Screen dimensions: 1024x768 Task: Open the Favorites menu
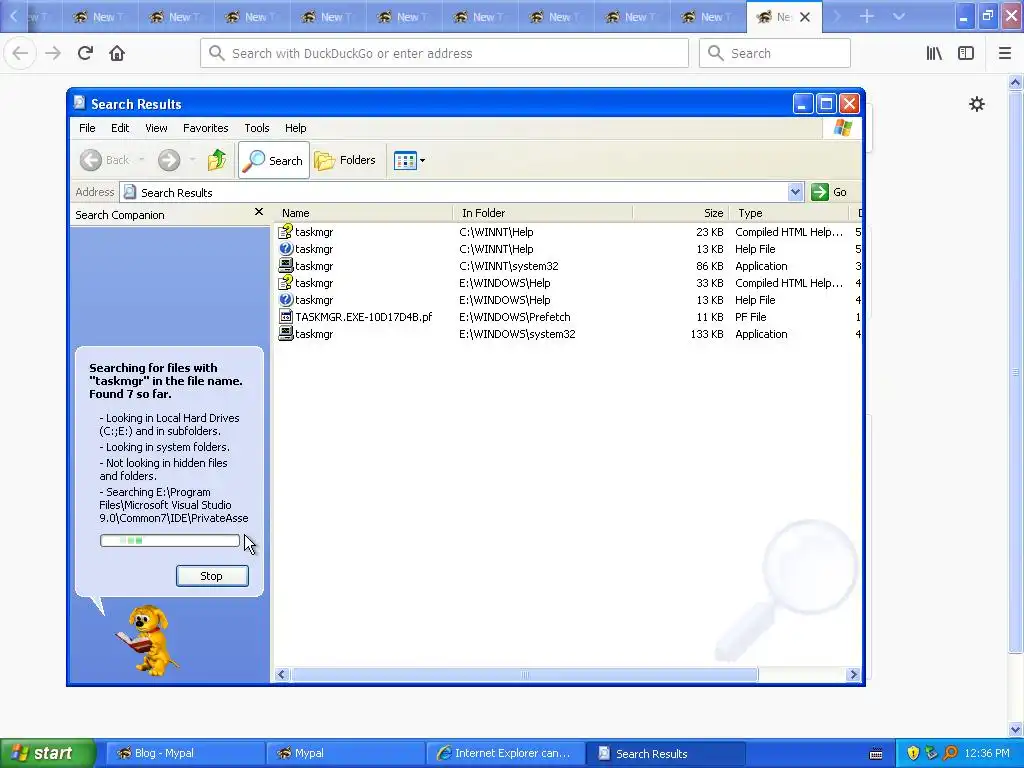click(206, 128)
